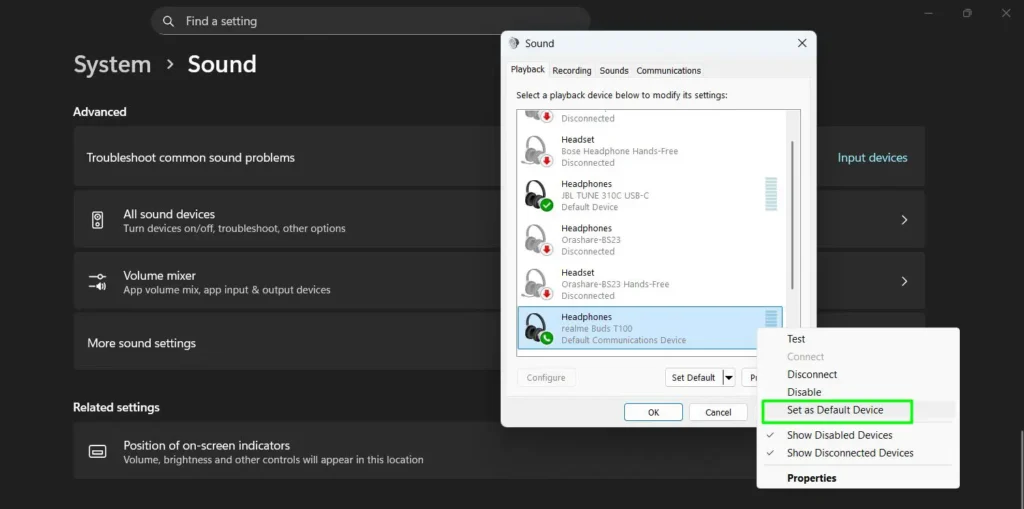Click the JBL TUNE 310C volume level meter

771,193
